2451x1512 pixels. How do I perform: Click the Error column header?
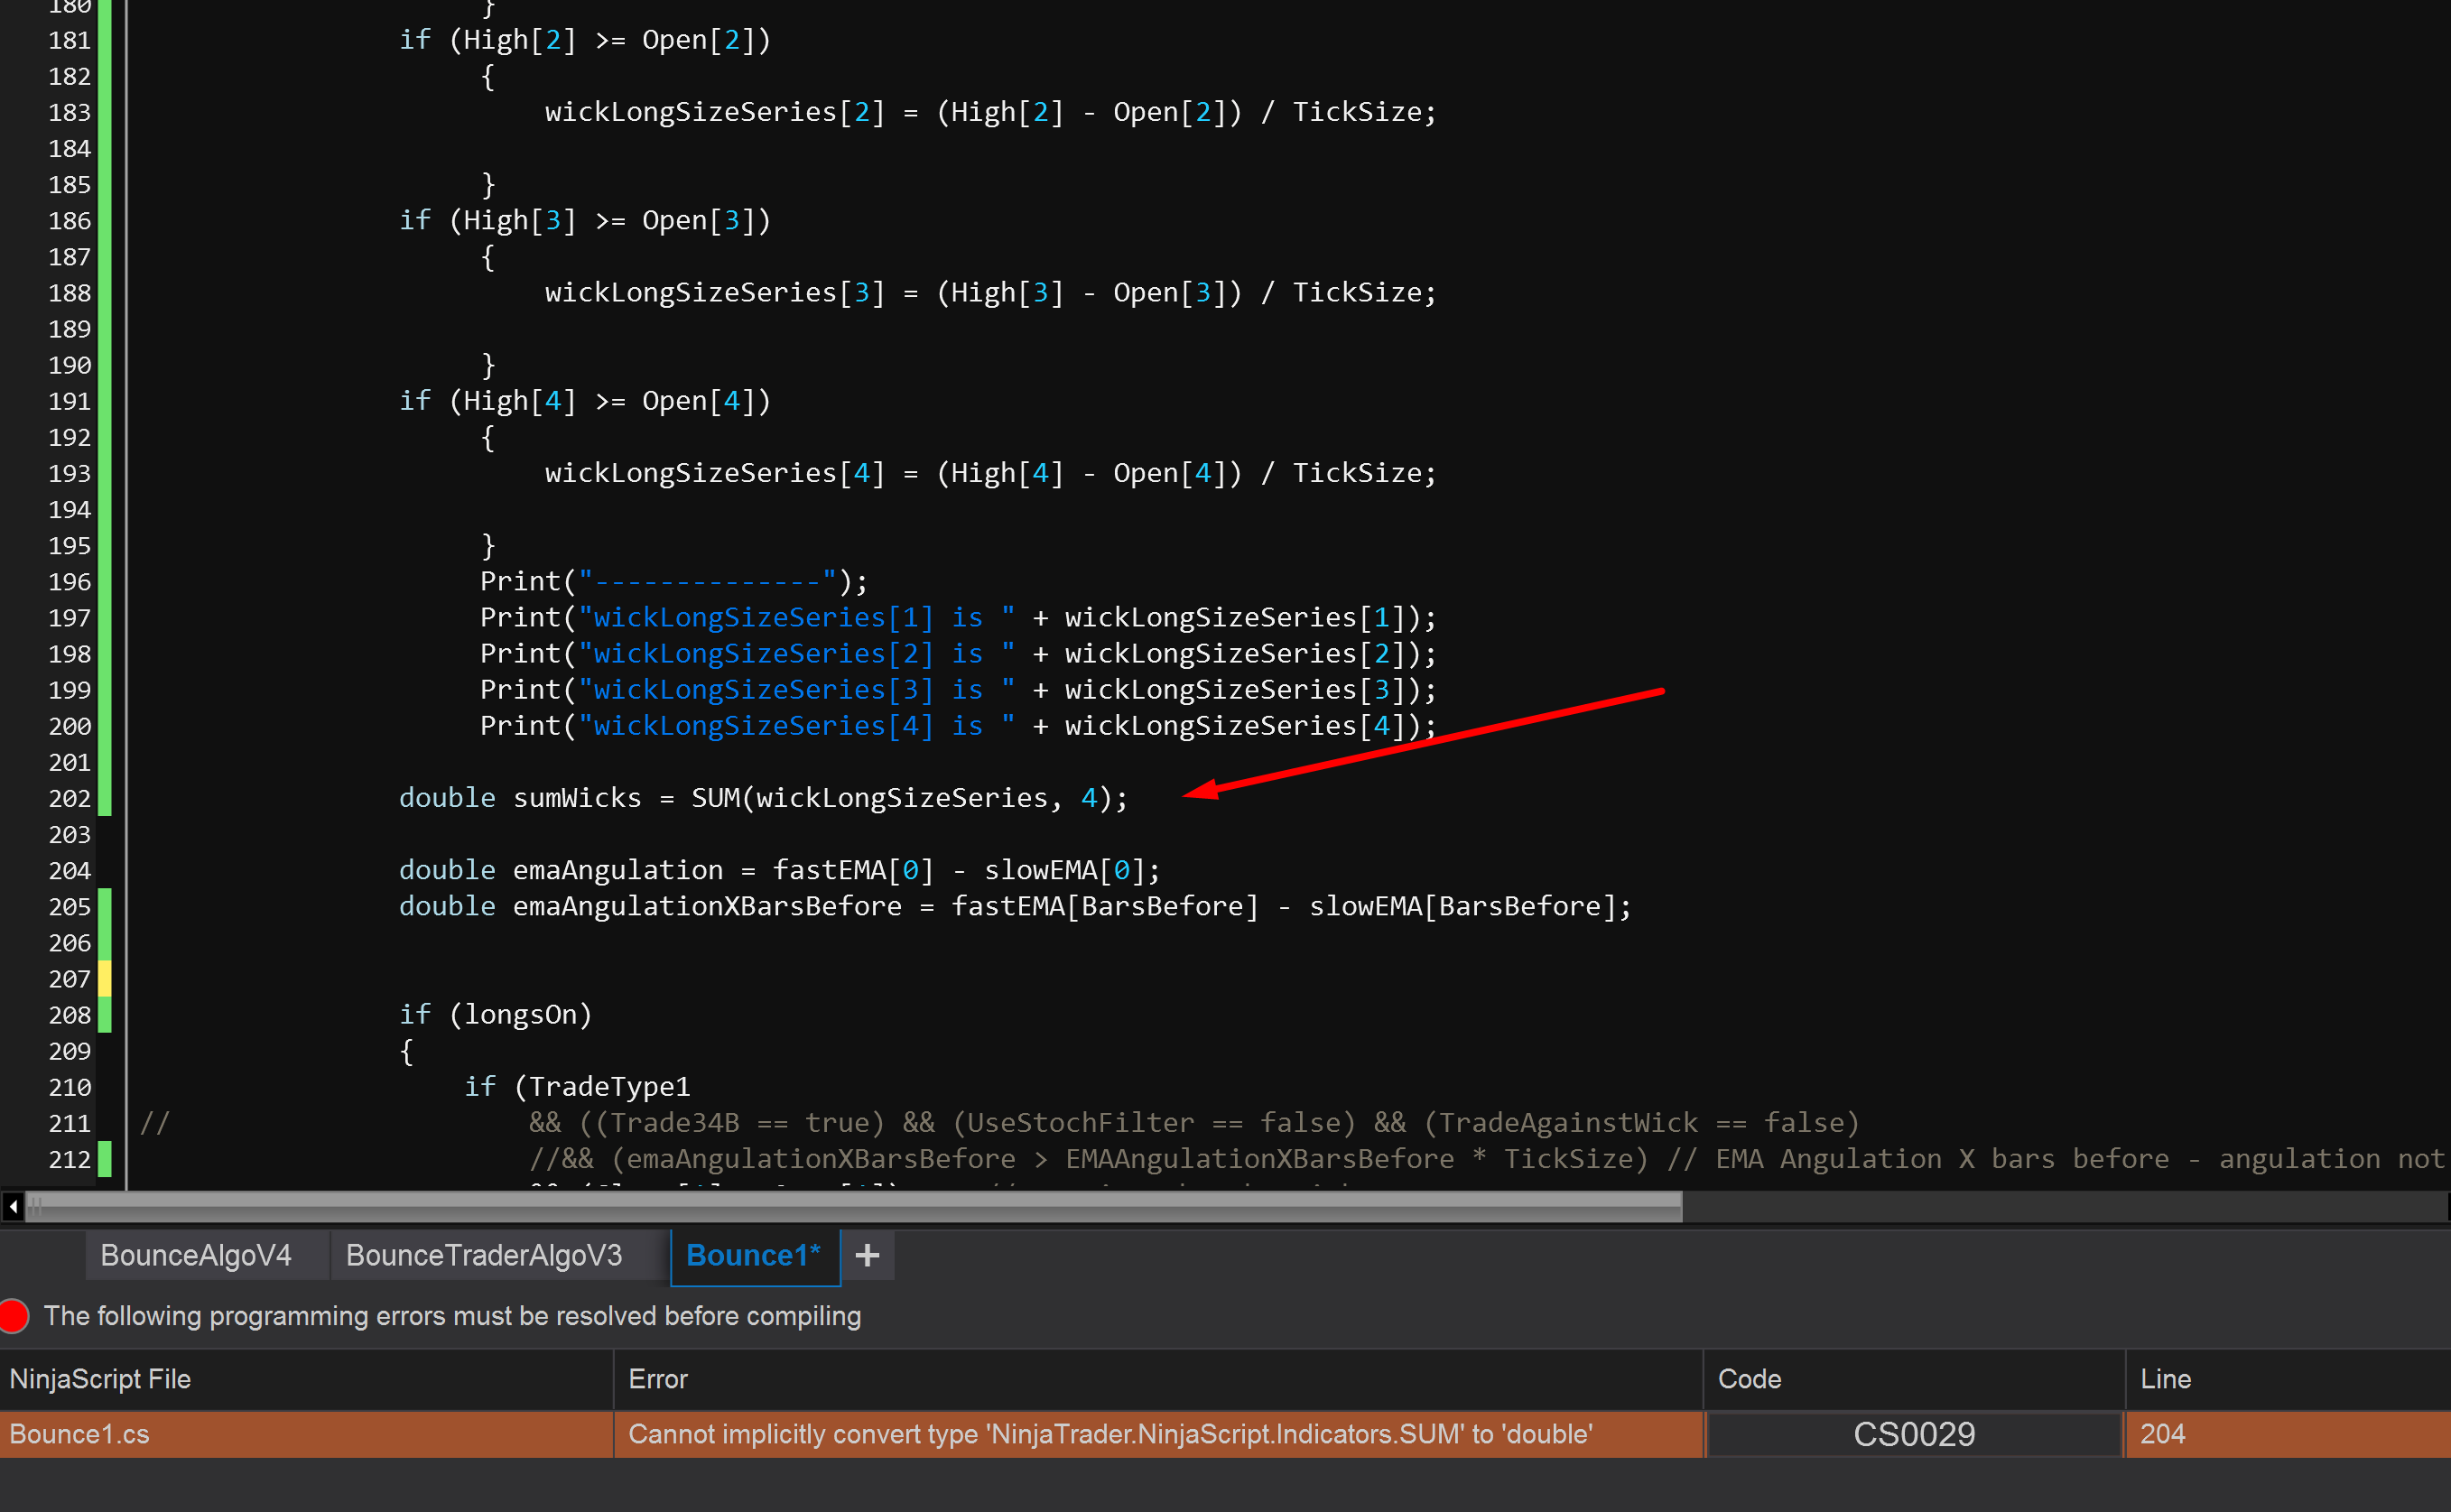(1158, 1379)
